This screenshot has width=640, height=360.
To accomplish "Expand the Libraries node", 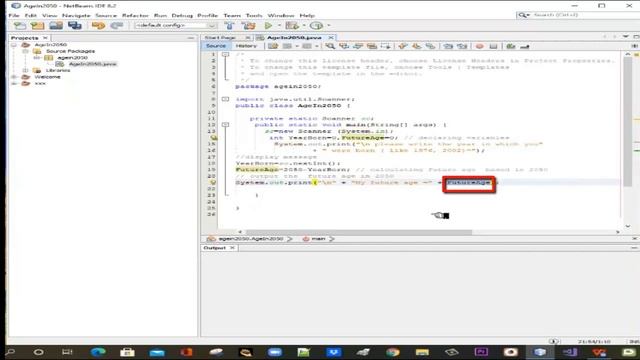I will pos(25,71).
